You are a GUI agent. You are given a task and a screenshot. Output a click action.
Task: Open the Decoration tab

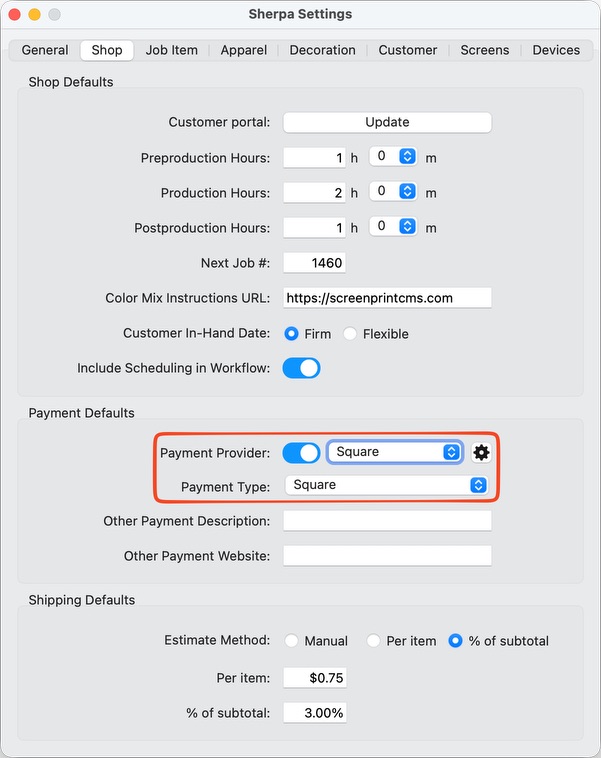[322, 50]
